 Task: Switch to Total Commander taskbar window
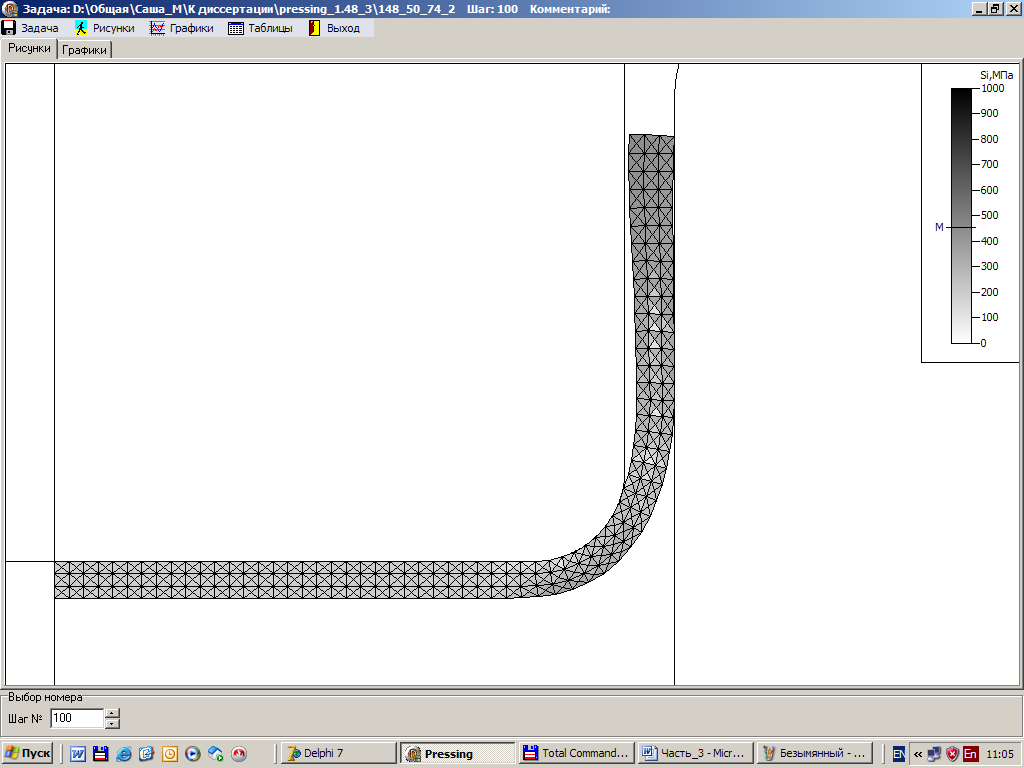tap(577, 753)
